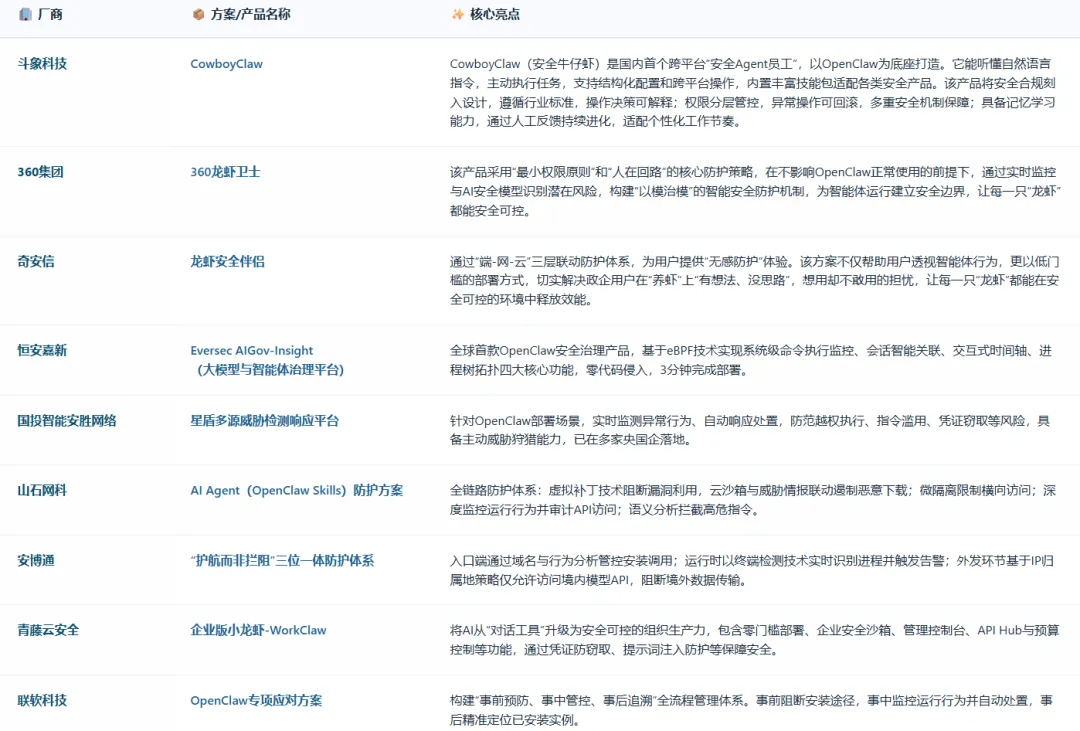Open the "护航而非拦阻"三位一体防护体系 link
The image size is (1080, 731).
[x=282, y=560]
